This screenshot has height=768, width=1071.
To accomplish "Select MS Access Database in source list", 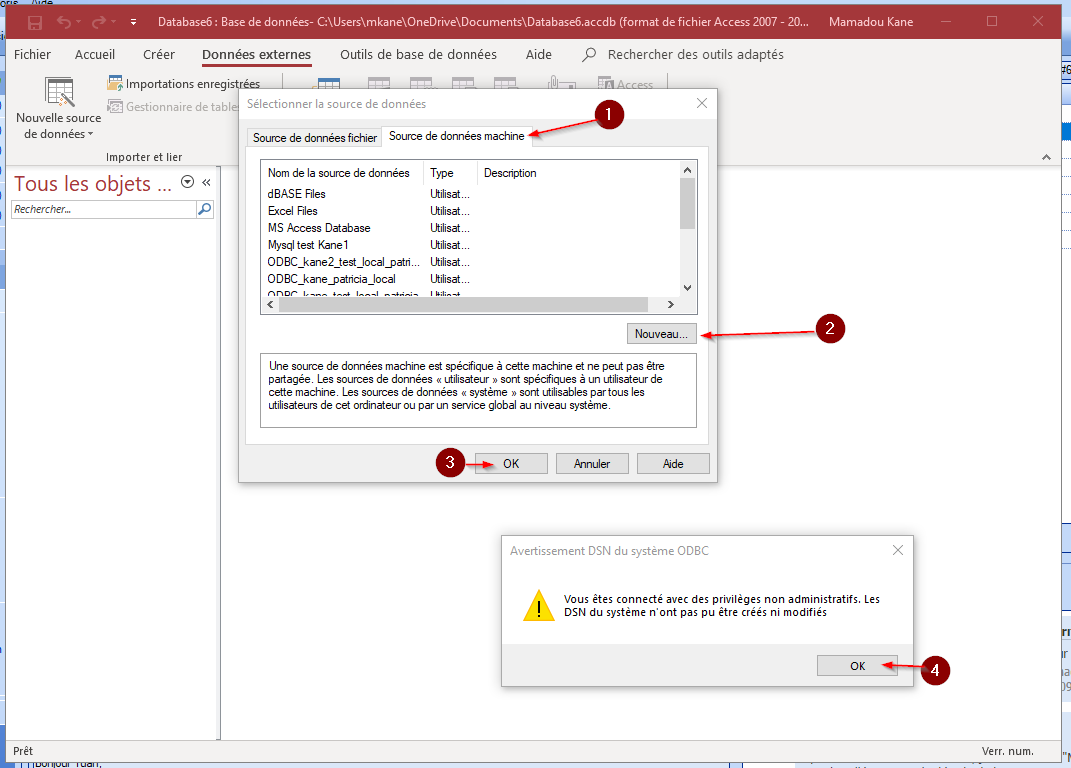I will point(319,228).
